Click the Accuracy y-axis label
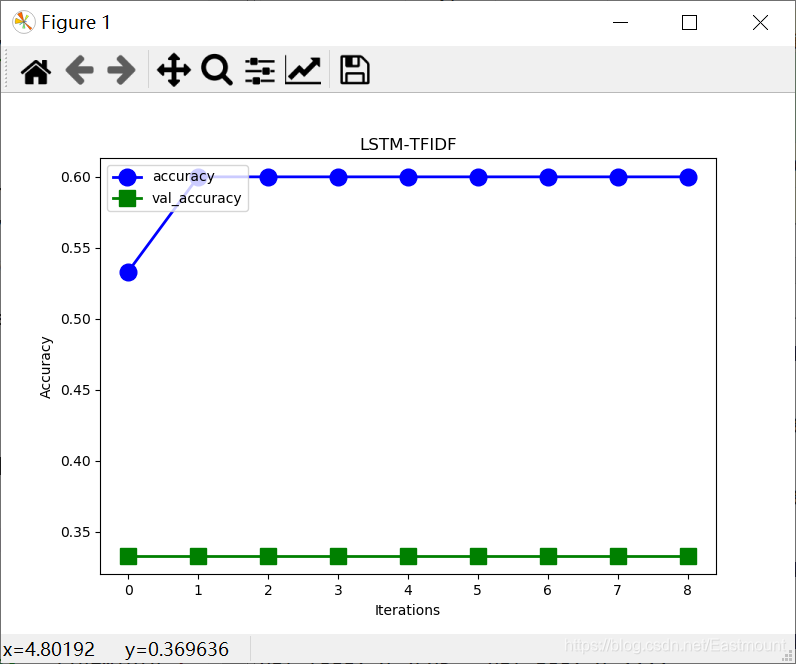The image size is (796, 664). 46,367
